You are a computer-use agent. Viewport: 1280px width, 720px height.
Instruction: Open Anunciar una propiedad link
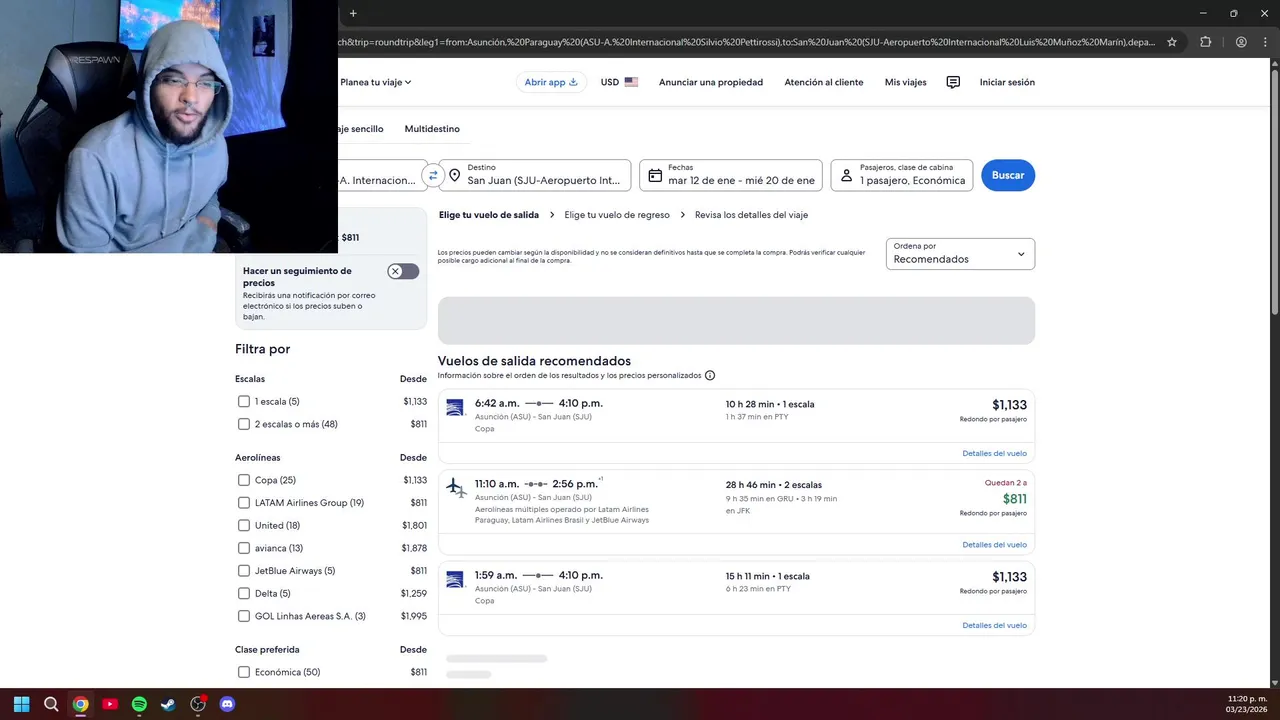click(711, 82)
